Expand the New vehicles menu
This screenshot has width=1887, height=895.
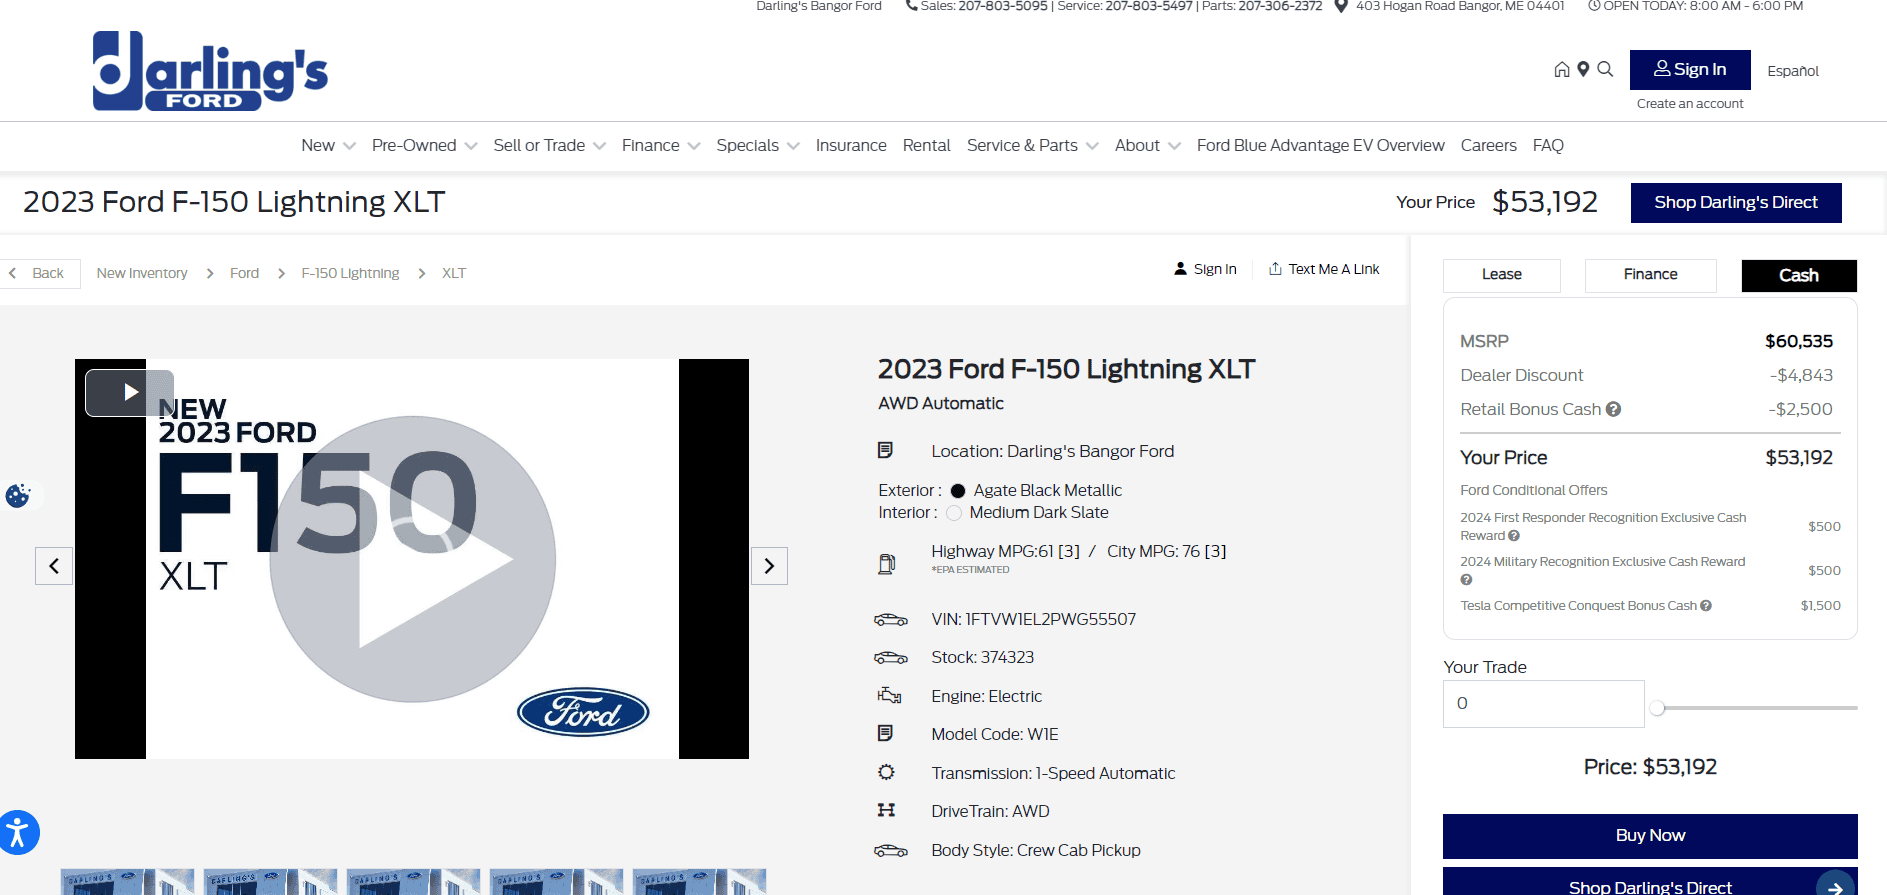[x=327, y=146]
